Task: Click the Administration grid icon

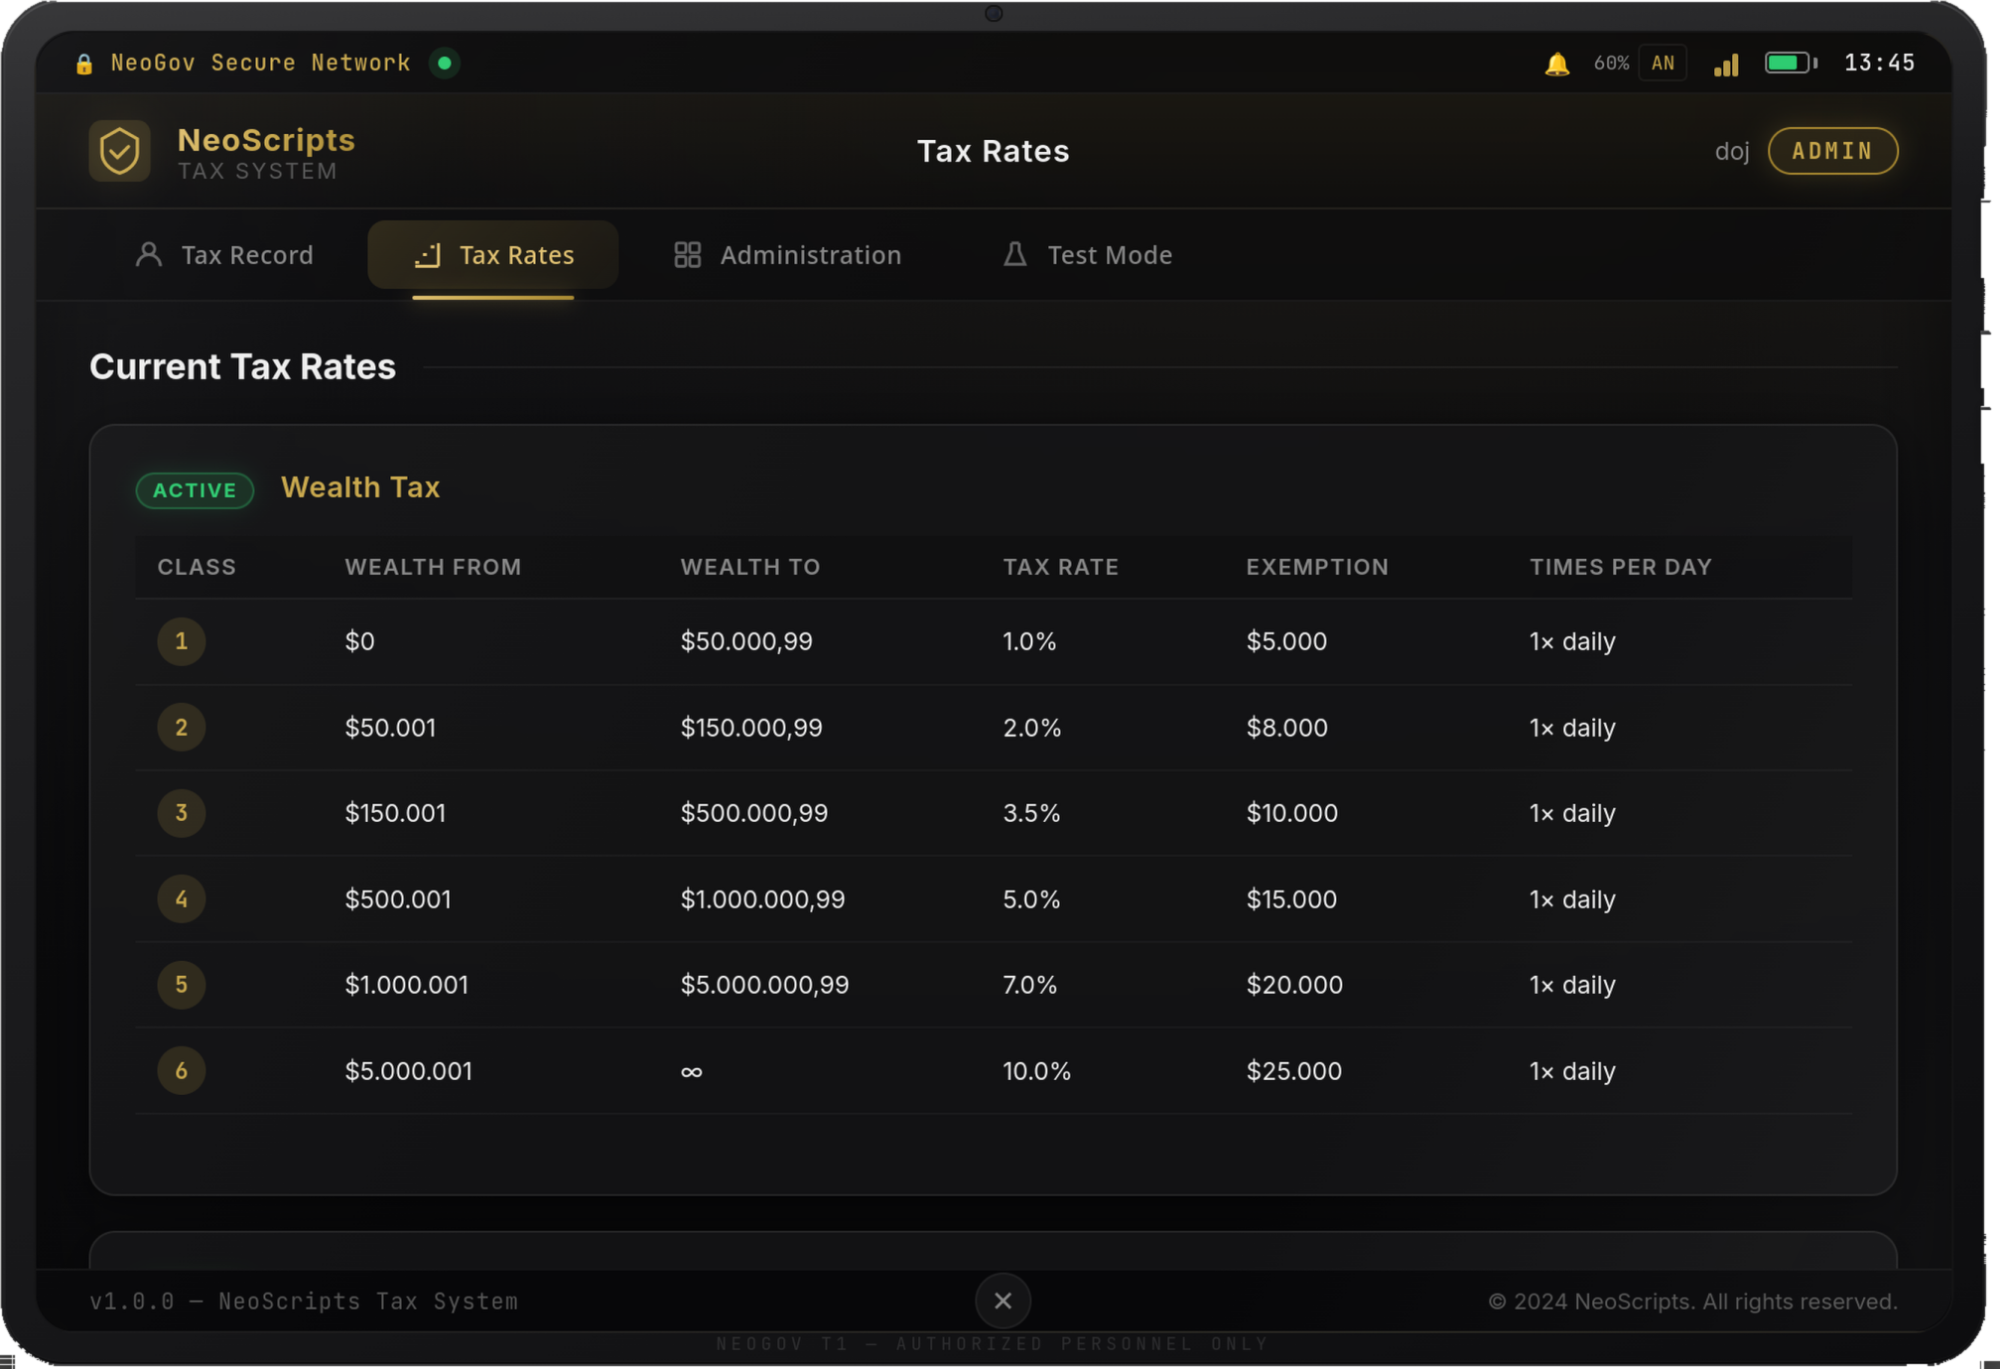Action: (687, 255)
